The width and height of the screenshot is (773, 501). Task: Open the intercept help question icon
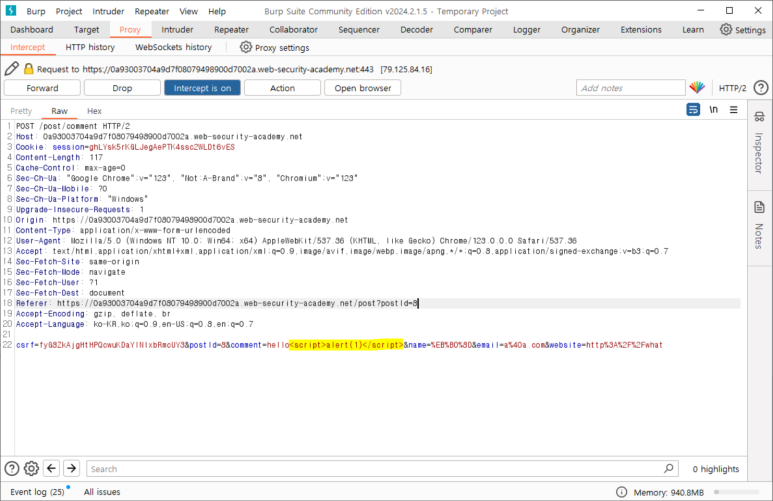761,88
